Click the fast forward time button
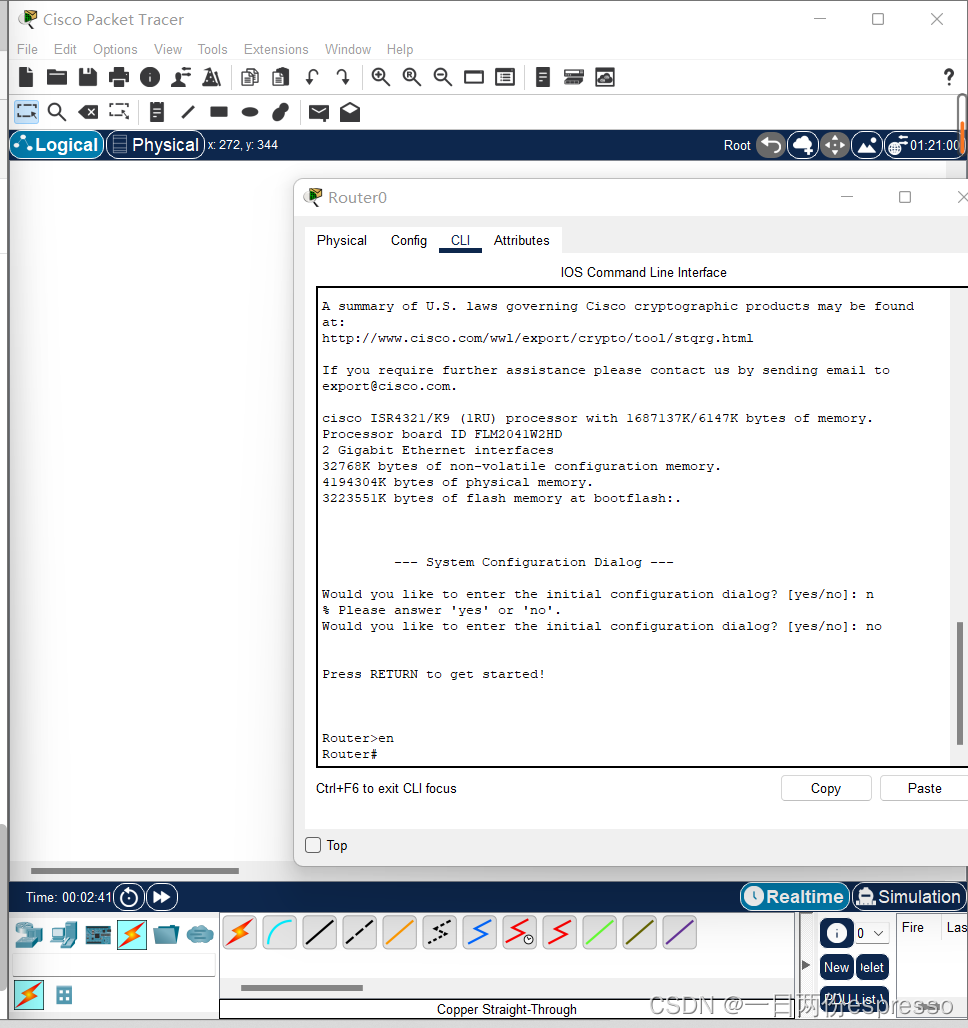 (x=162, y=897)
